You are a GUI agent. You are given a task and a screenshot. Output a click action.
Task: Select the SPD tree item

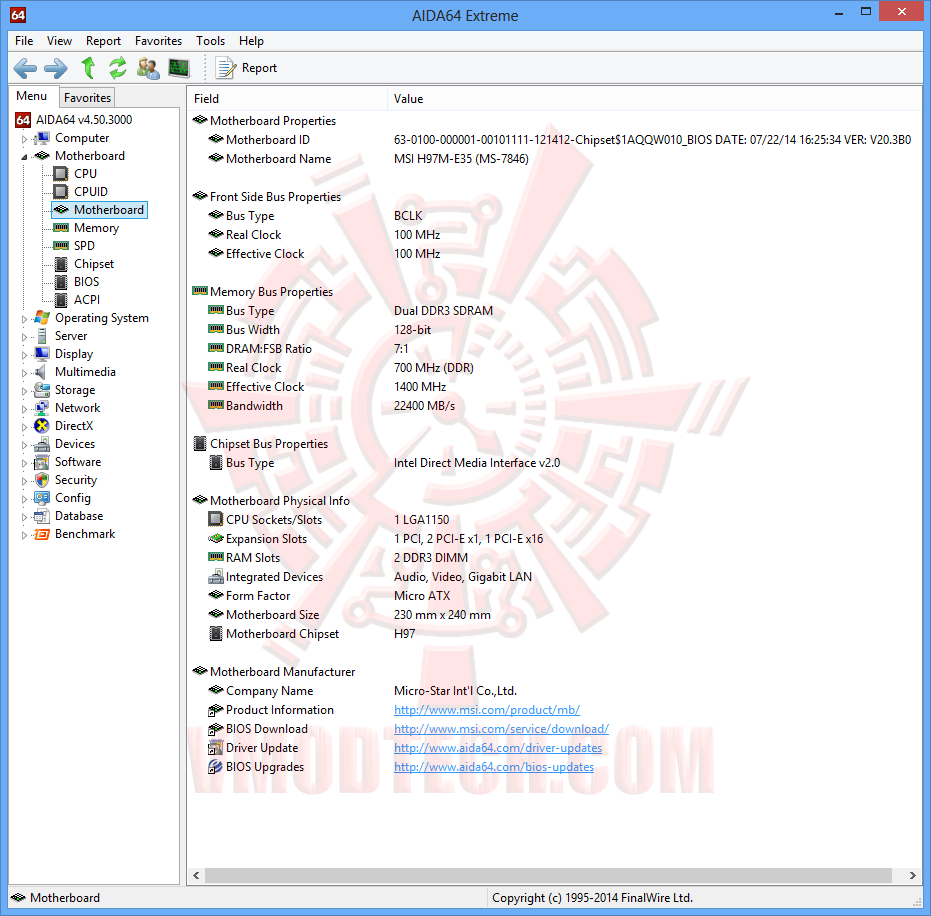pyautogui.click(x=84, y=246)
